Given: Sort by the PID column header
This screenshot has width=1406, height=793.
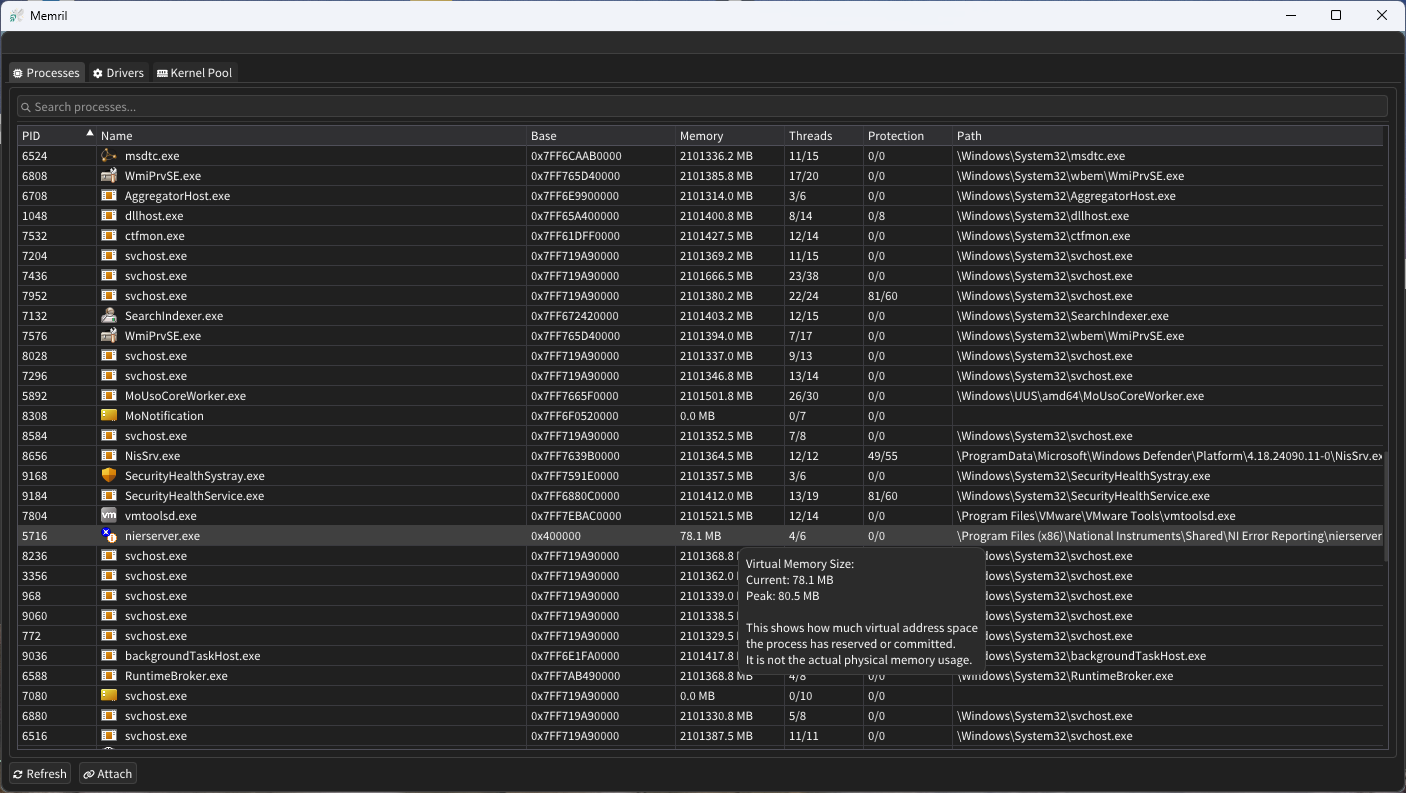Looking at the screenshot, I should [57, 136].
